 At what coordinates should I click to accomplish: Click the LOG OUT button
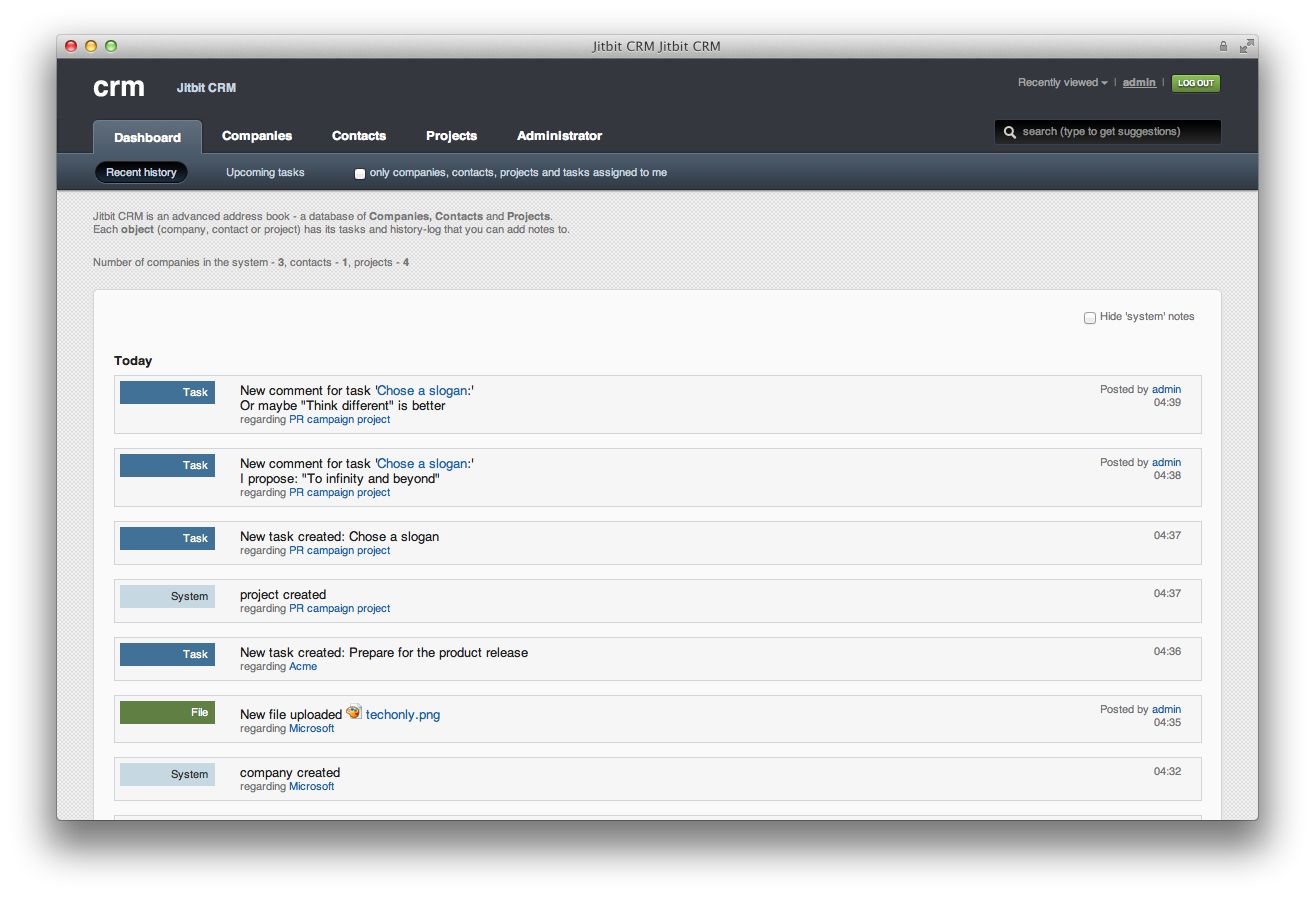tap(1196, 83)
